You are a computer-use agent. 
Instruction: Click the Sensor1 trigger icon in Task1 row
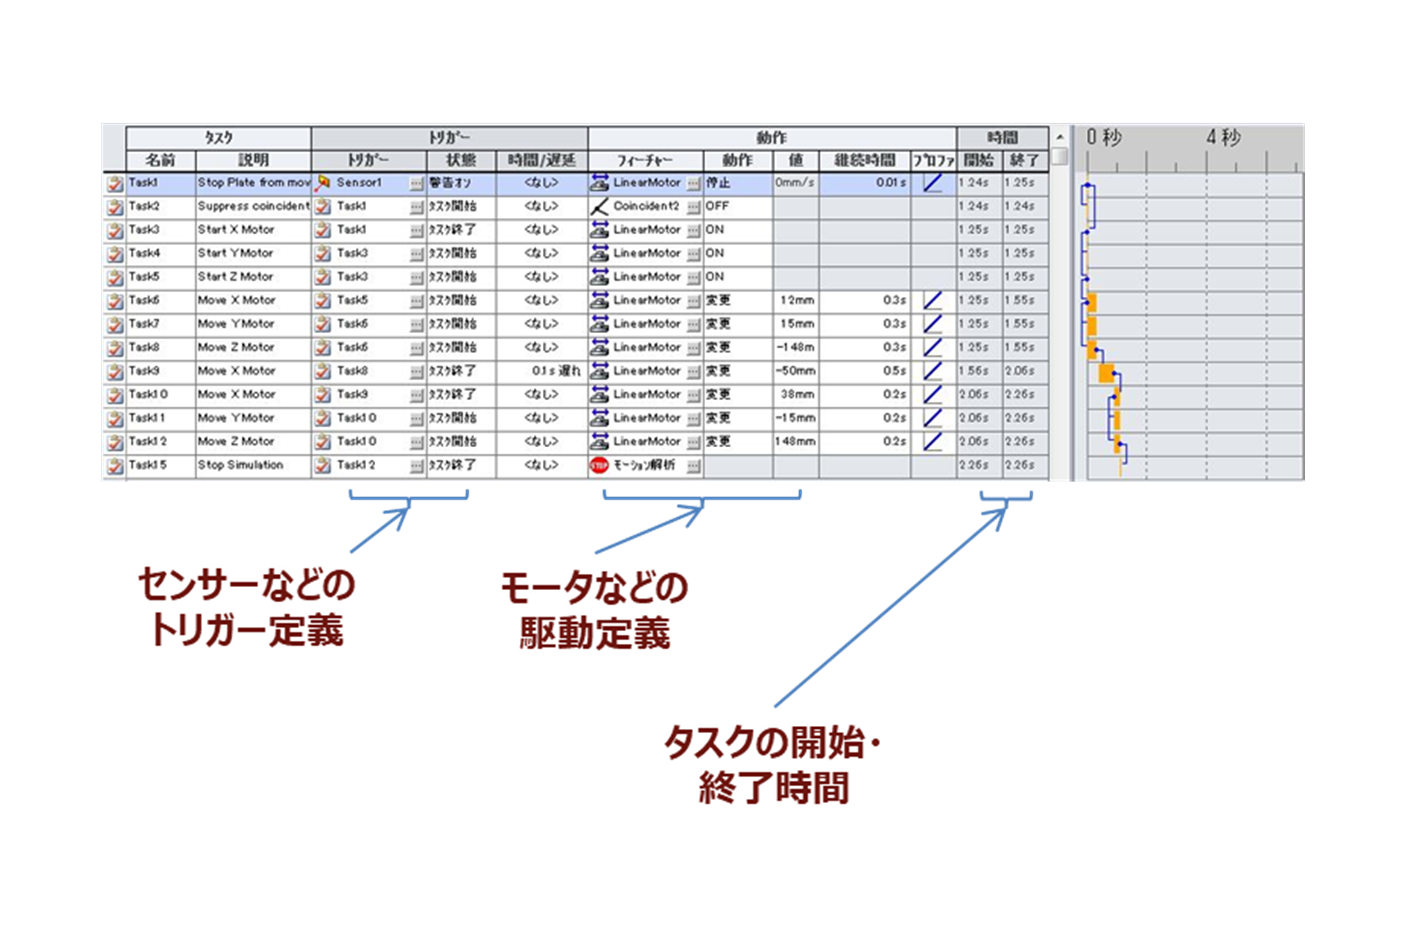point(323,183)
